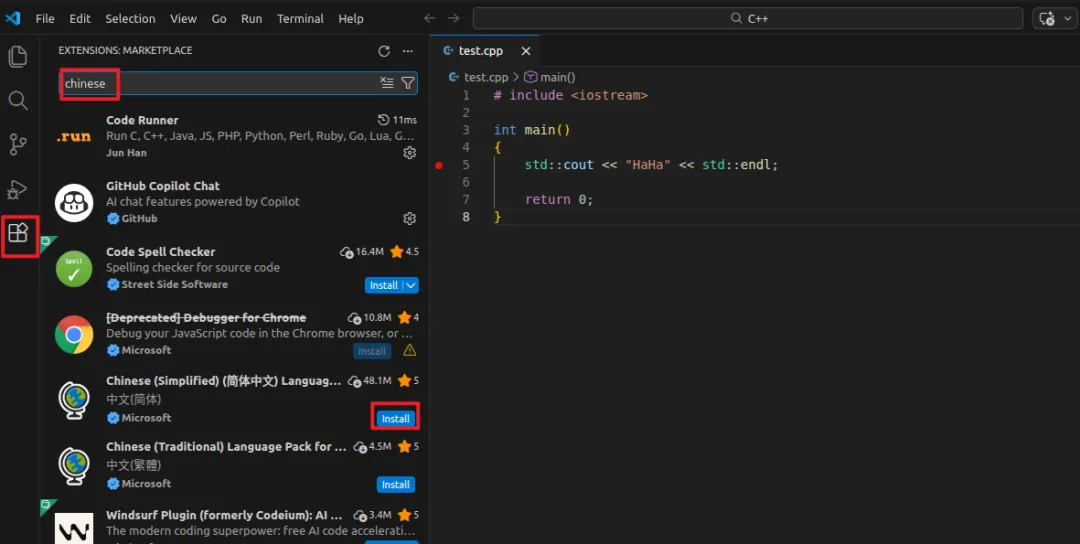Open the extensions panel more actions menu

point(408,51)
